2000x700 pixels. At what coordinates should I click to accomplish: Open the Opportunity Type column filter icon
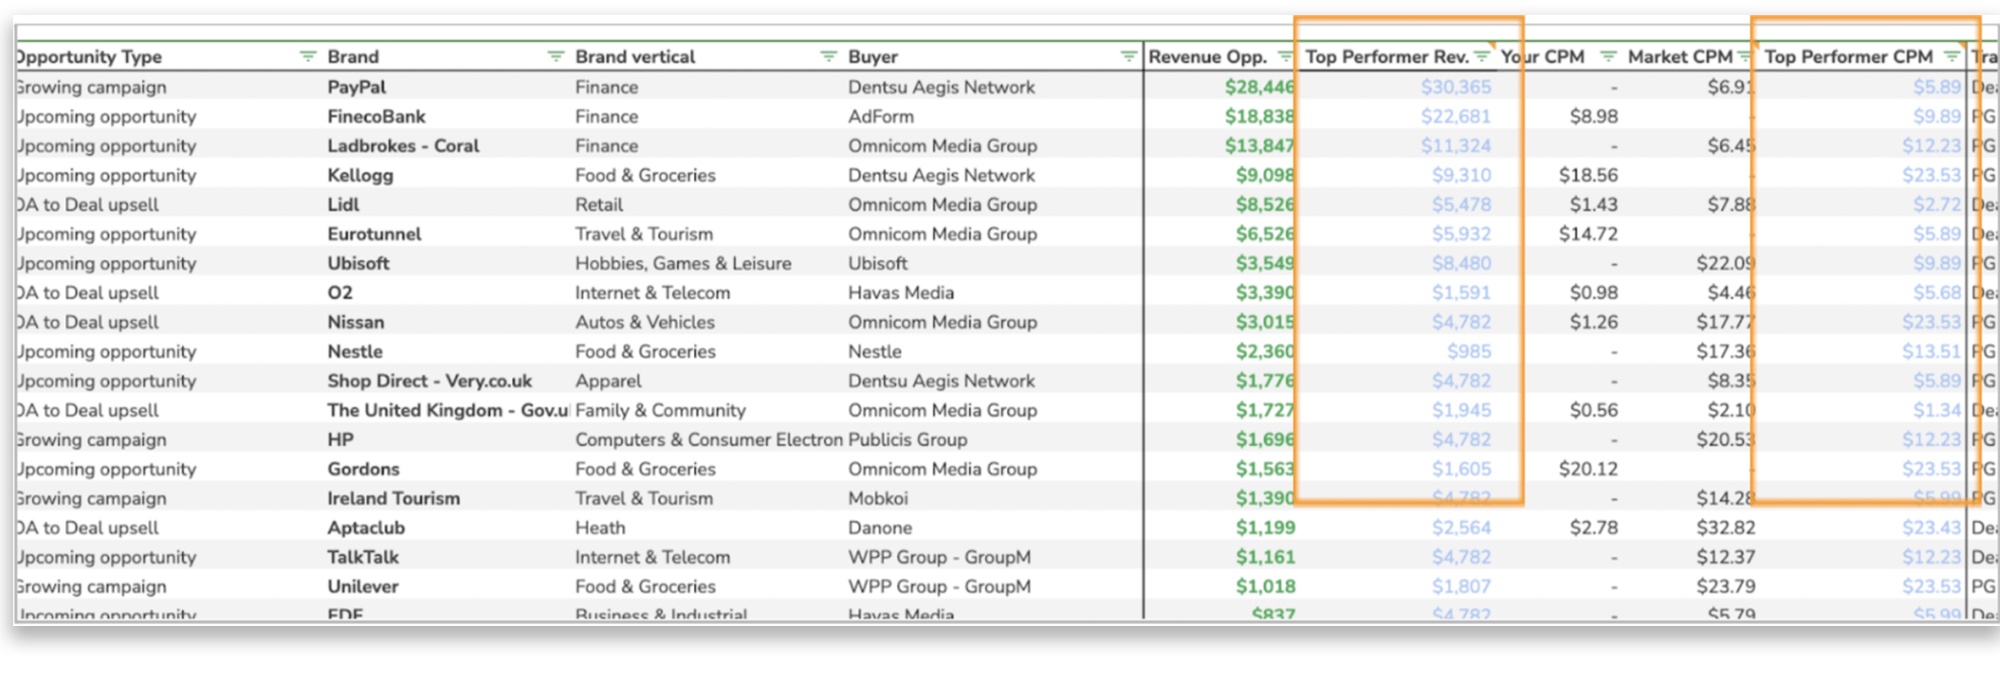[307, 56]
